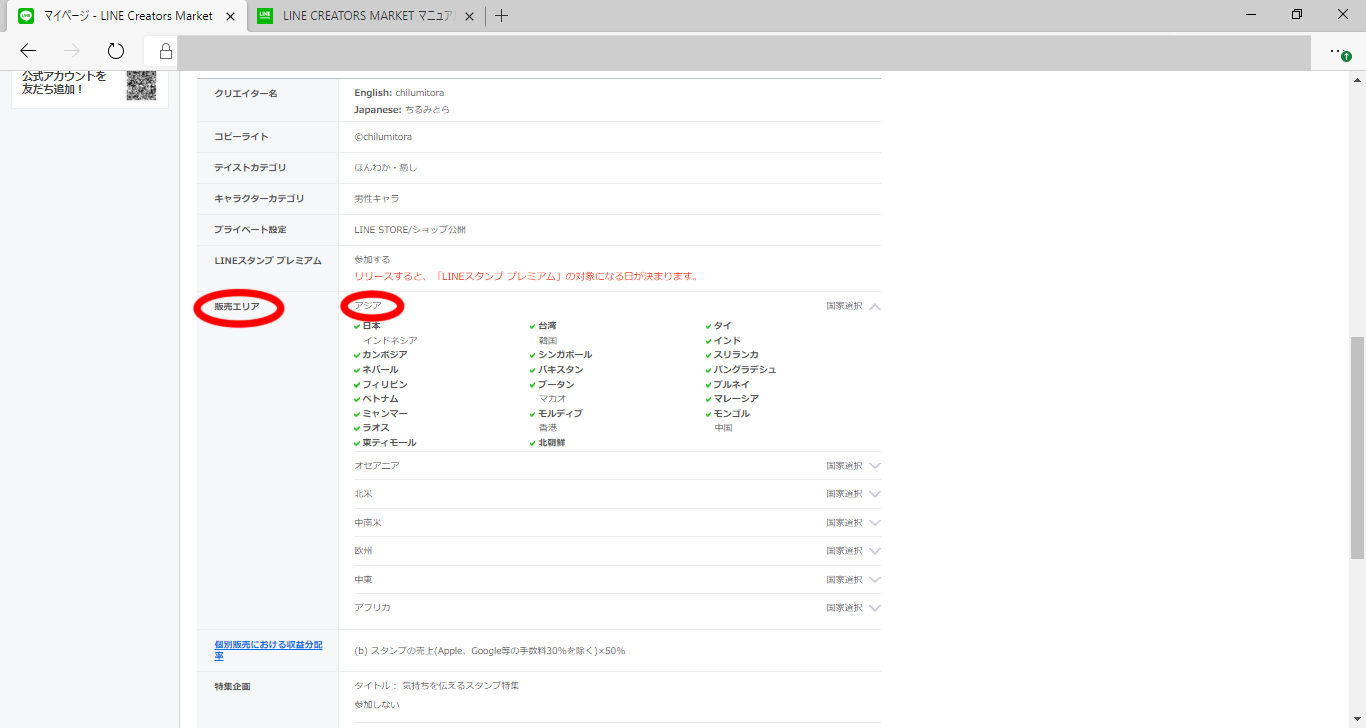Viewport: 1366px width, 728px height.
Task: Click the ミャンマー country entry
Action: tap(380, 414)
